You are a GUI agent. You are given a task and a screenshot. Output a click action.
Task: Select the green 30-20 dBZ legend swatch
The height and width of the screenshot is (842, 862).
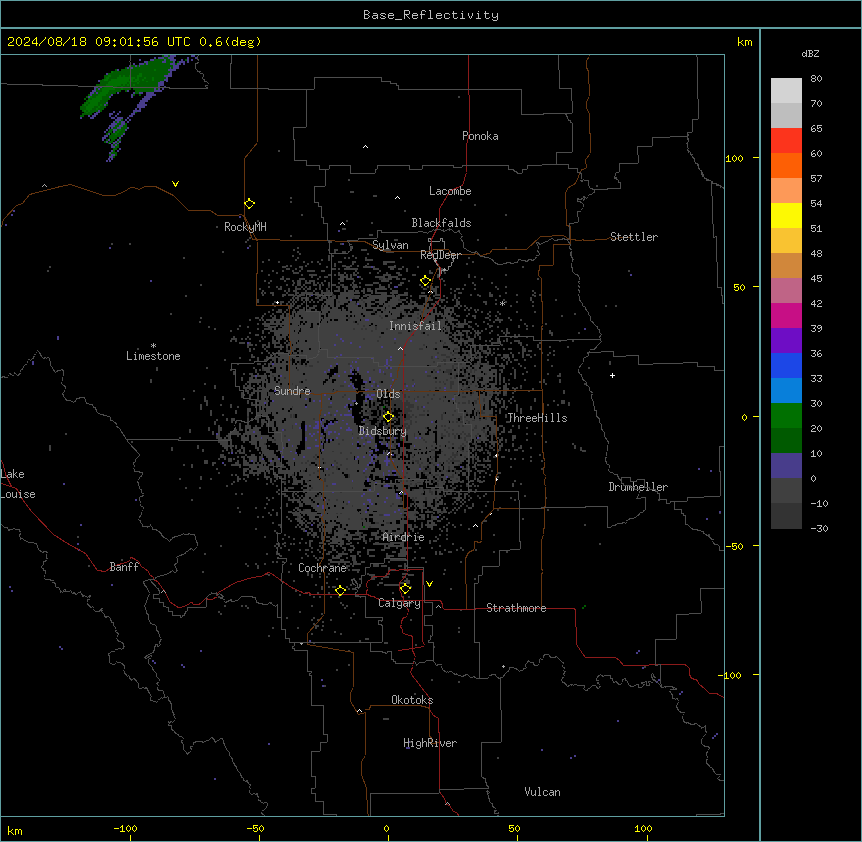(786, 416)
